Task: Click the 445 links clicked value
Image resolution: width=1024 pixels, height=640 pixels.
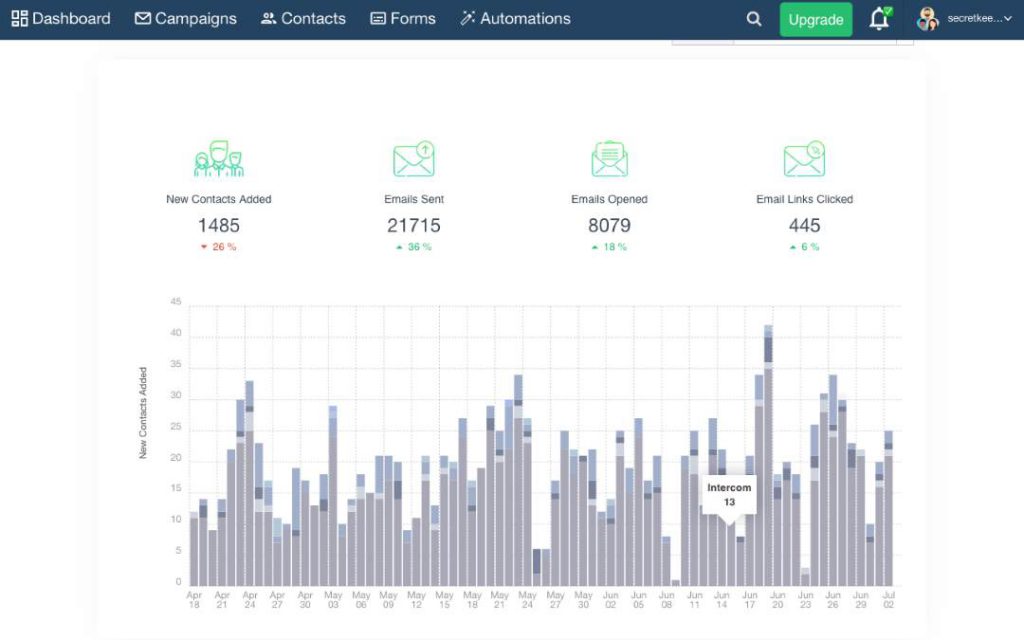Action: point(805,225)
